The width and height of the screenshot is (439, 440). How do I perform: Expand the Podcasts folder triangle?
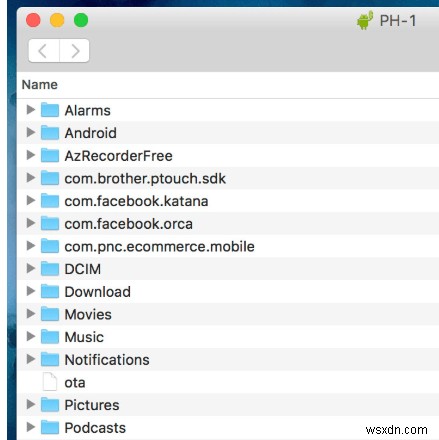(x=31, y=427)
